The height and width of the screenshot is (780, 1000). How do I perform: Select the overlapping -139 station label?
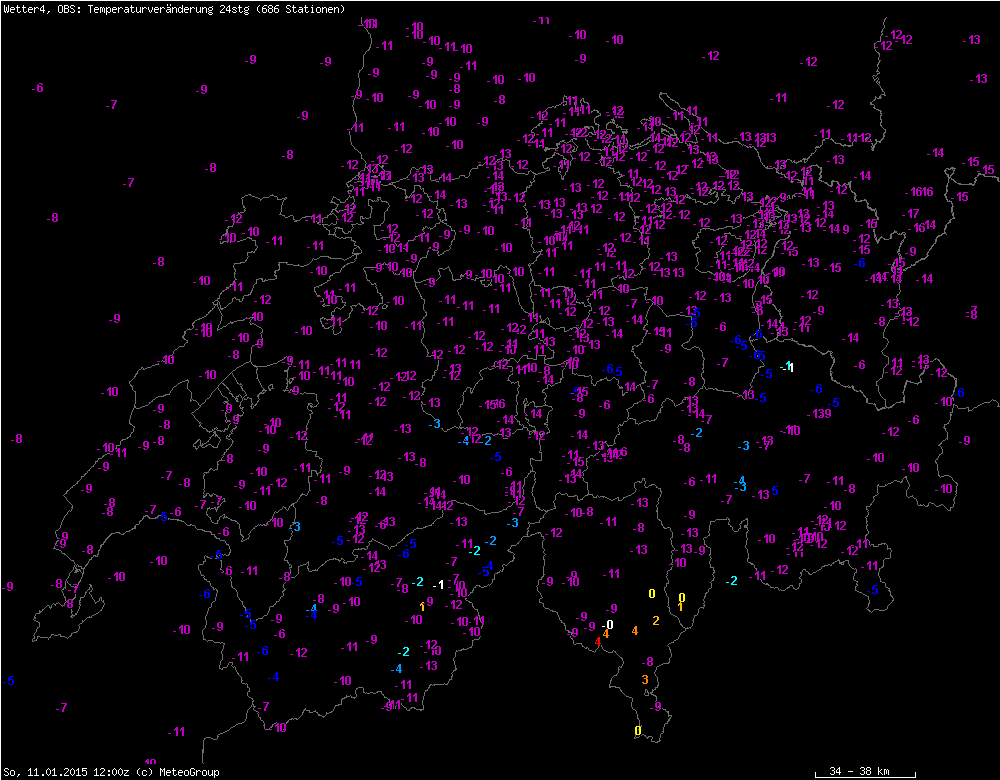click(x=820, y=414)
